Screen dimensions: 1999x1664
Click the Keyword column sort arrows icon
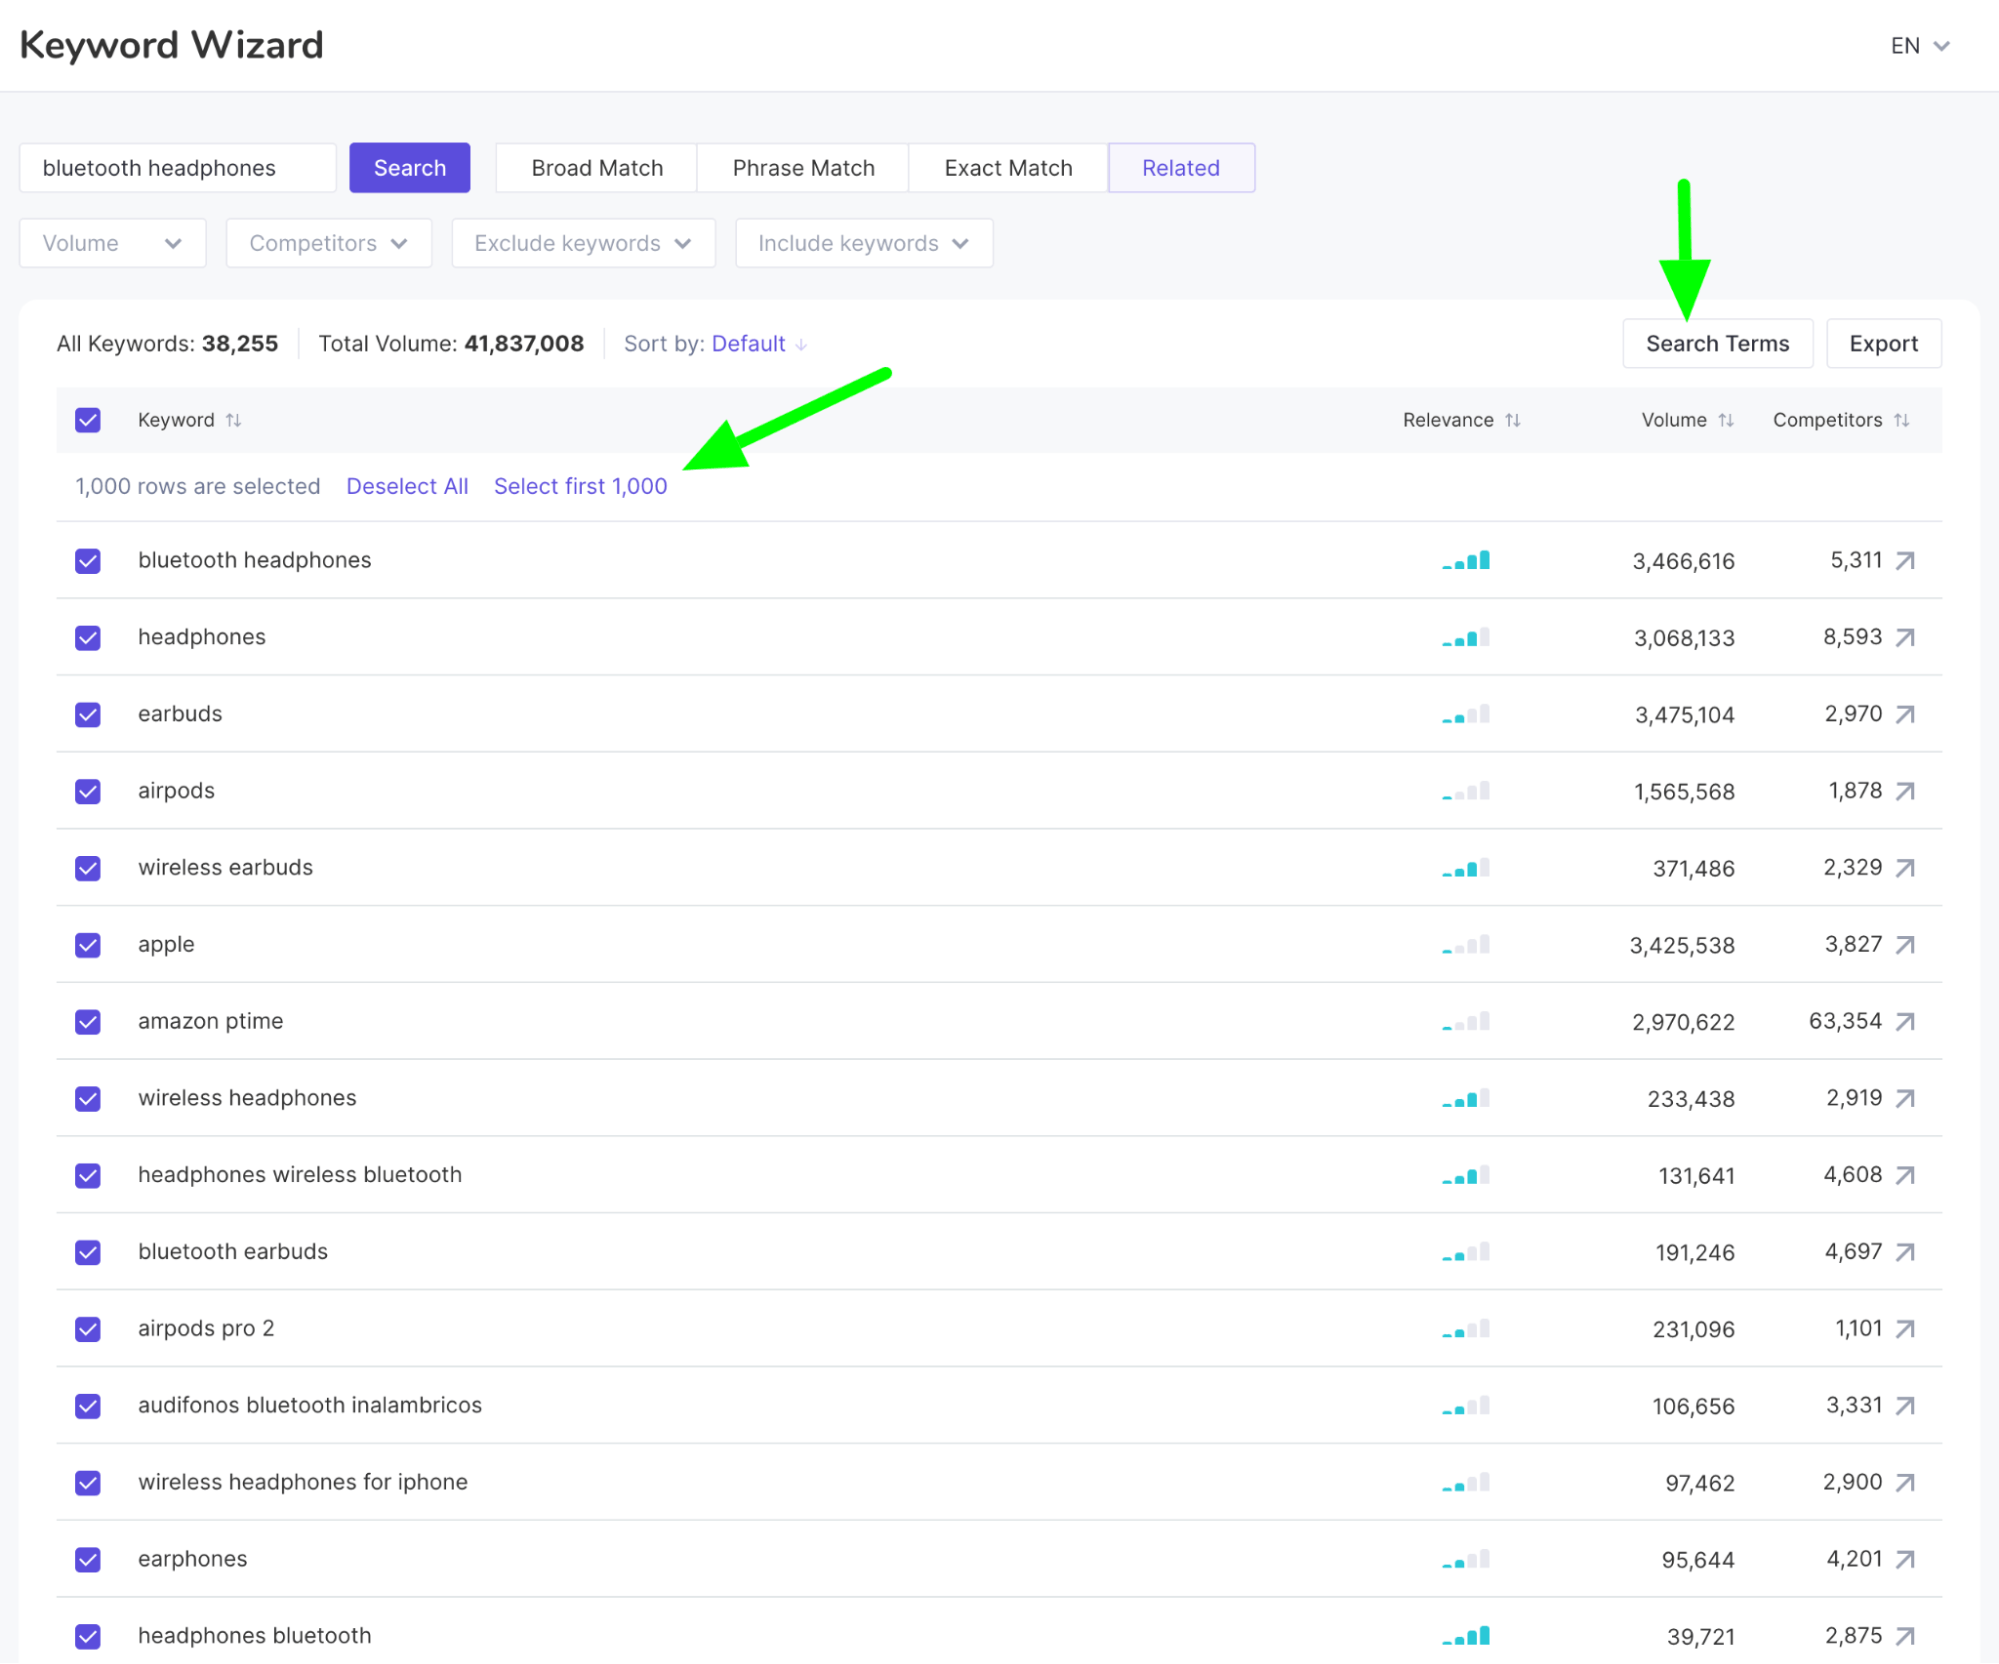[x=233, y=420]
